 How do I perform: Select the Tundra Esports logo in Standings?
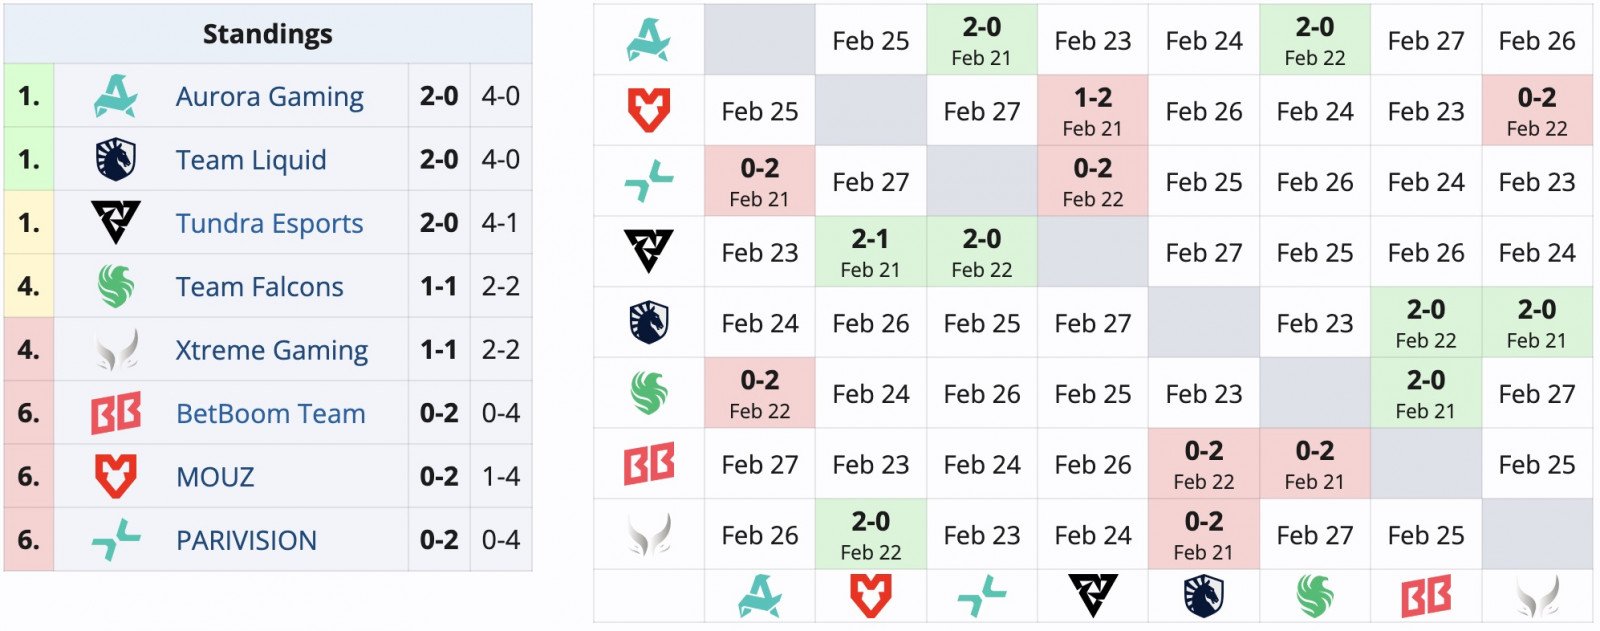click(x=115, y=223)
